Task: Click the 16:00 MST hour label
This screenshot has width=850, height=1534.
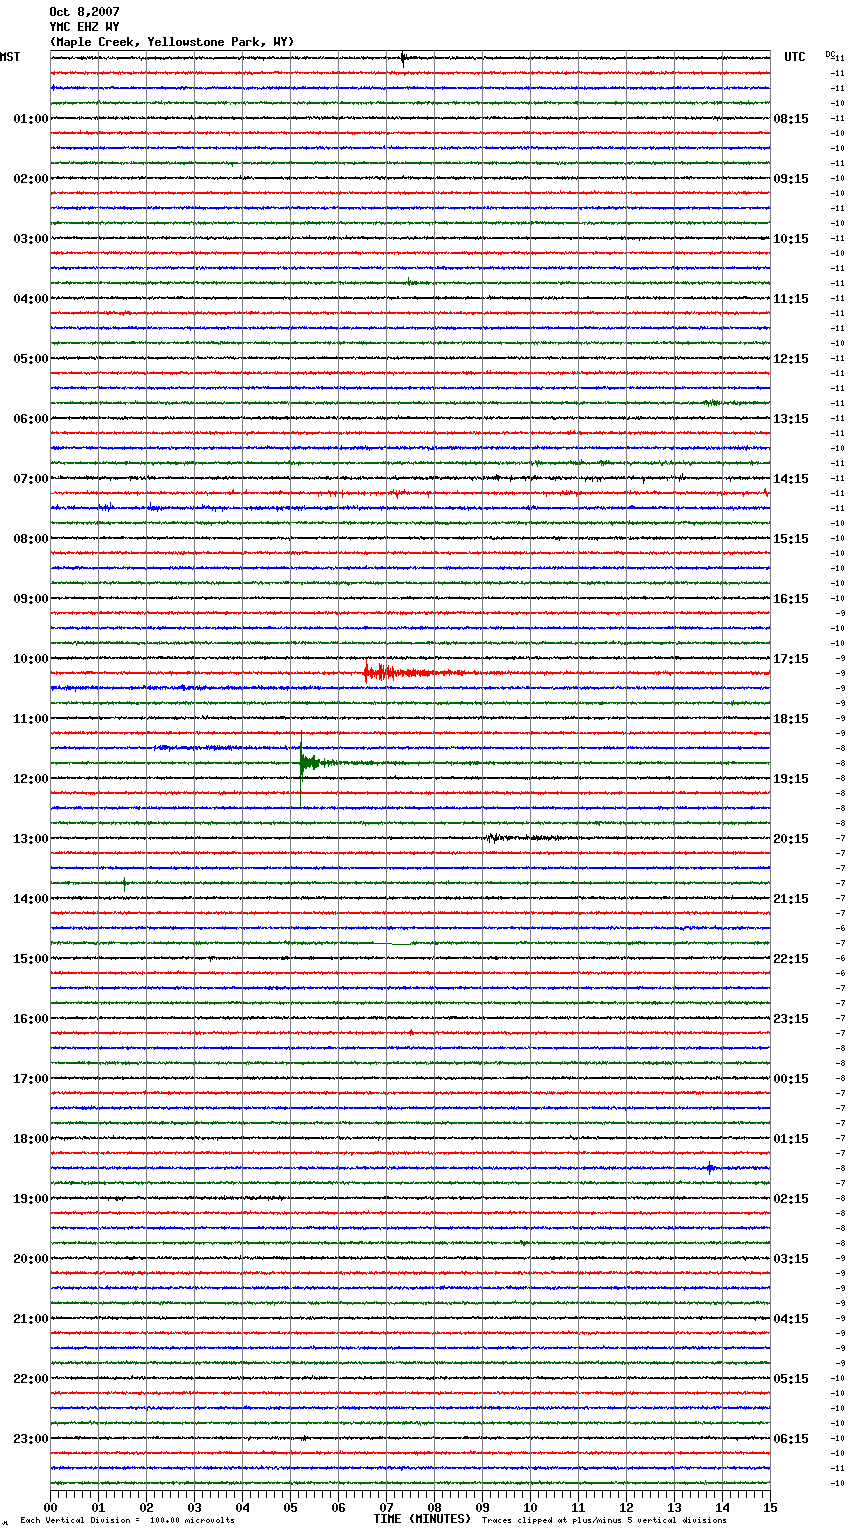Action: point(31,1019)
